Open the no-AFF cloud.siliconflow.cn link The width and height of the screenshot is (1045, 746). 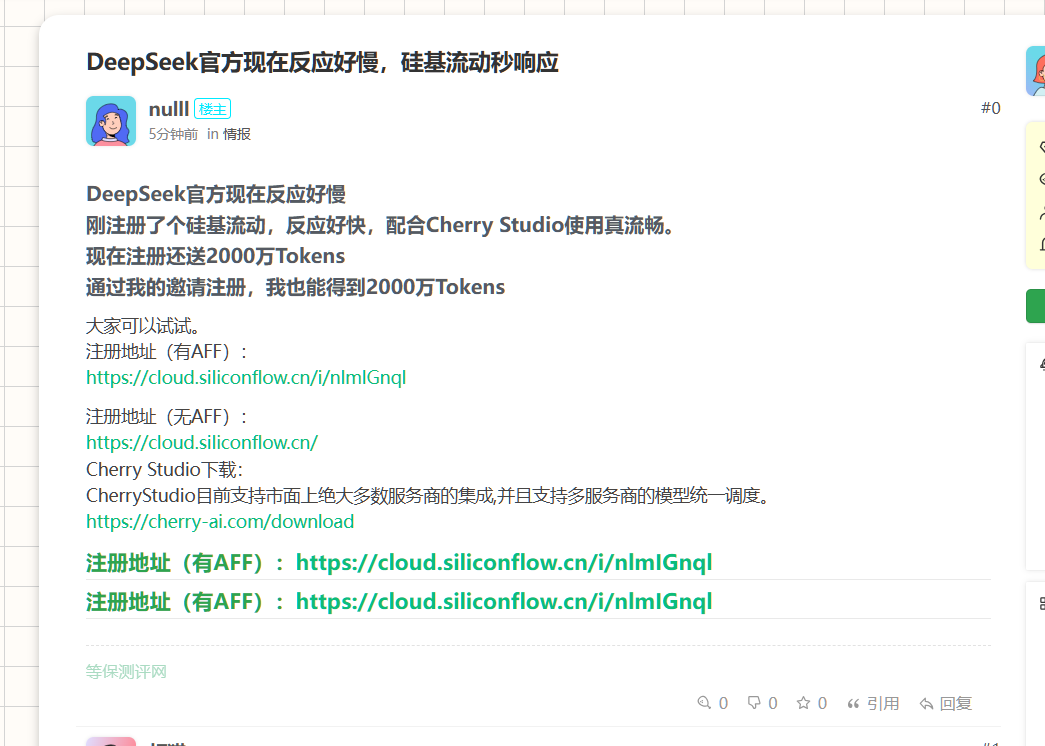[x=202, y=442]
